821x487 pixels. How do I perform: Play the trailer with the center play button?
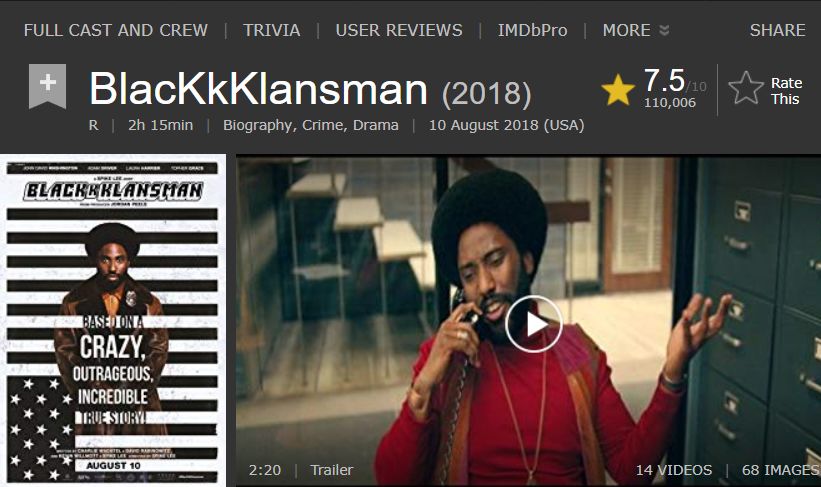(x=534, y=324)
